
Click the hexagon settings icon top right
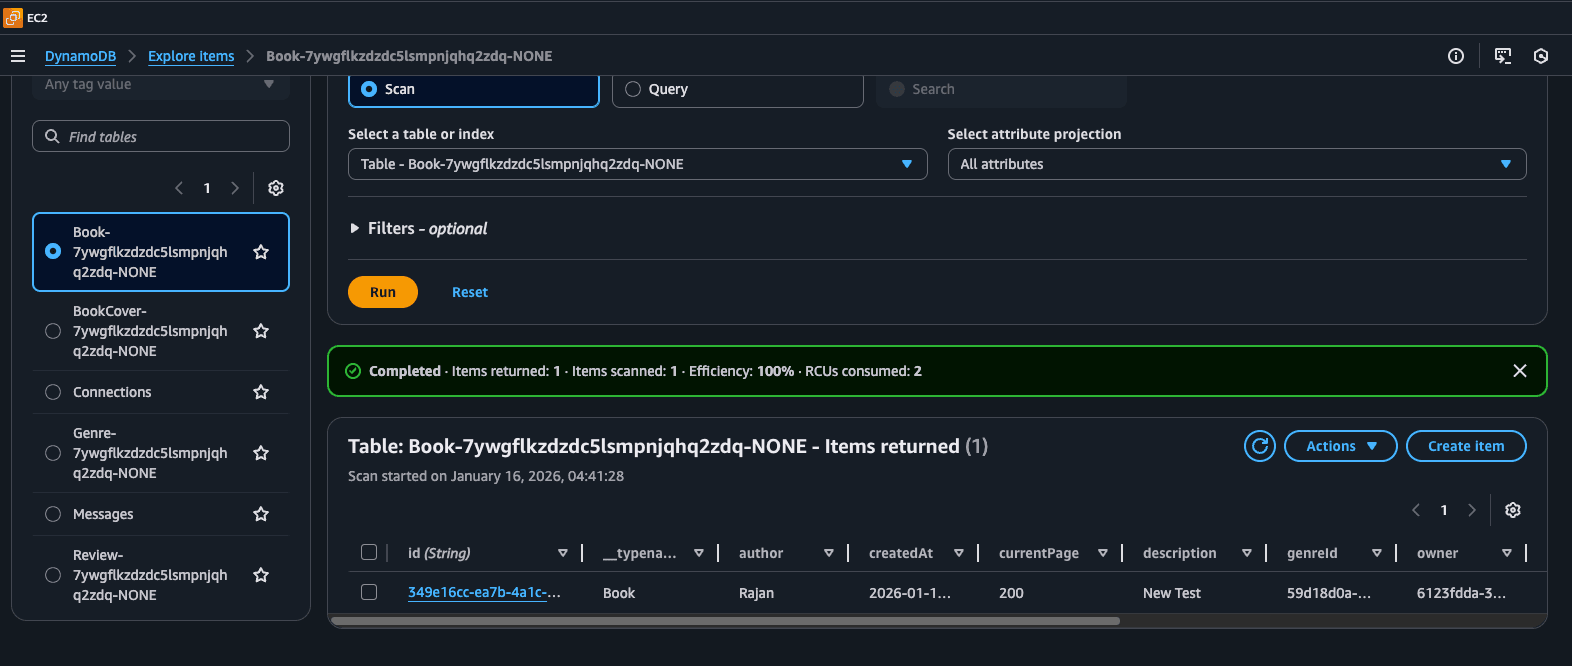coord(1541,56)
